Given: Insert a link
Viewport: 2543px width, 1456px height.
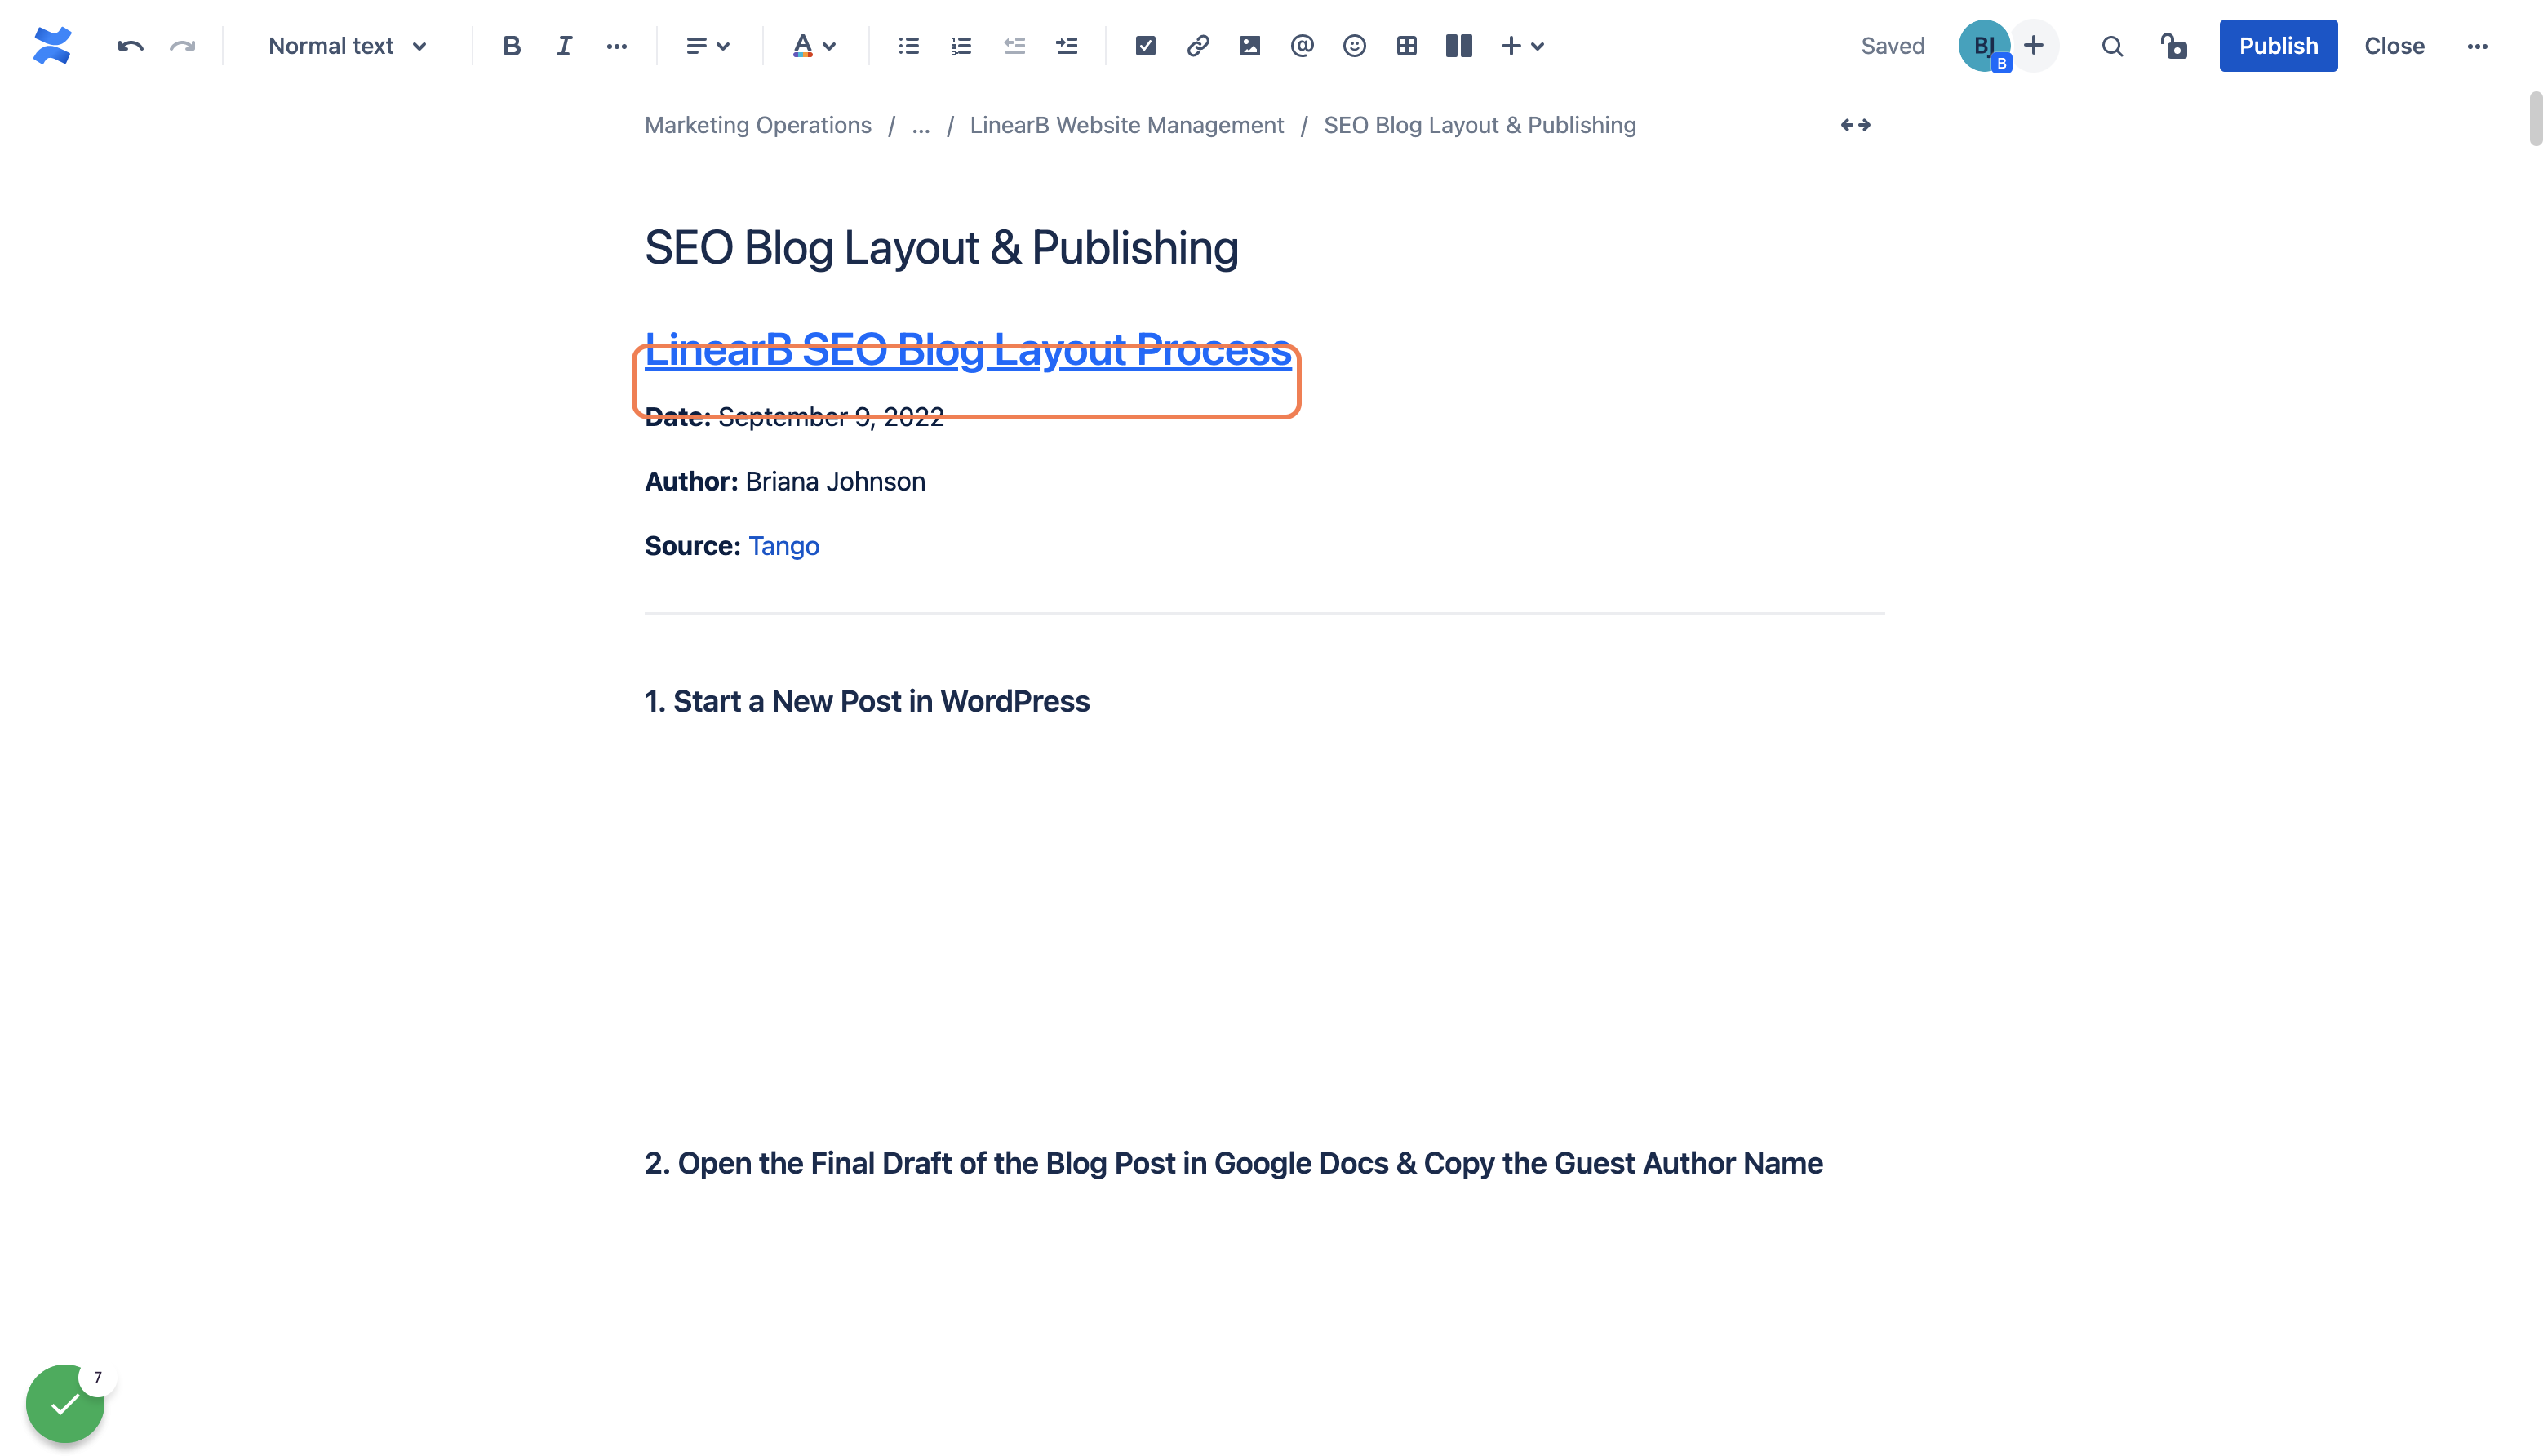Looking at the screenshot, I should [1198, 46].
